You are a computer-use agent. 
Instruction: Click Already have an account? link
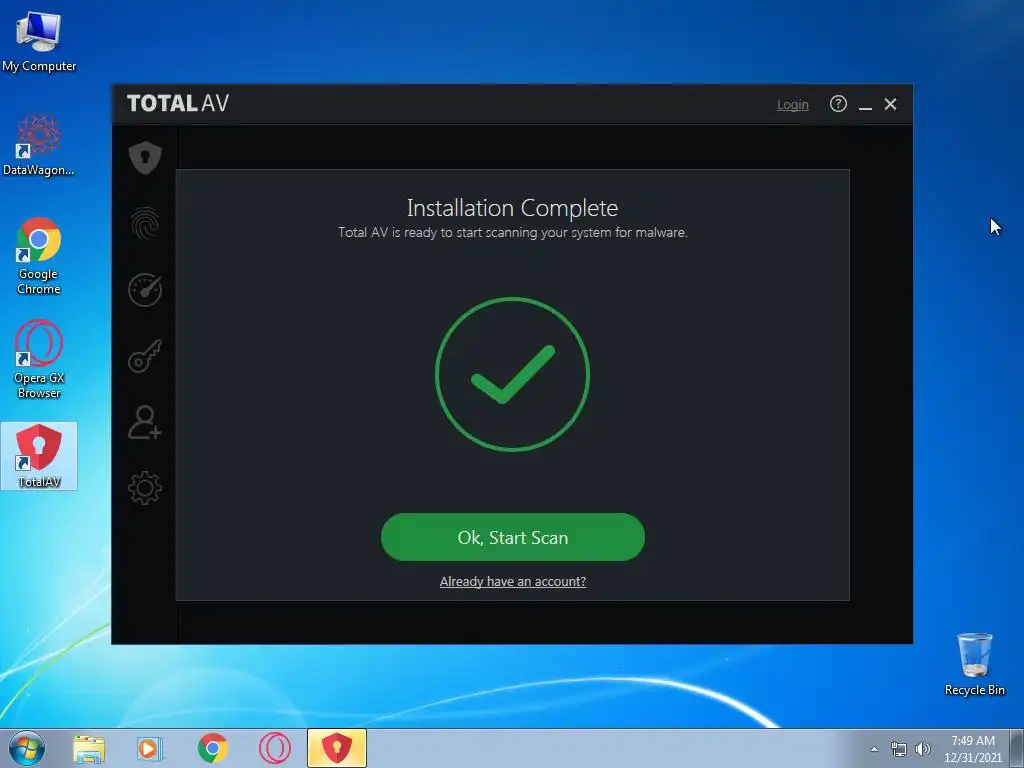click(513, 581)
